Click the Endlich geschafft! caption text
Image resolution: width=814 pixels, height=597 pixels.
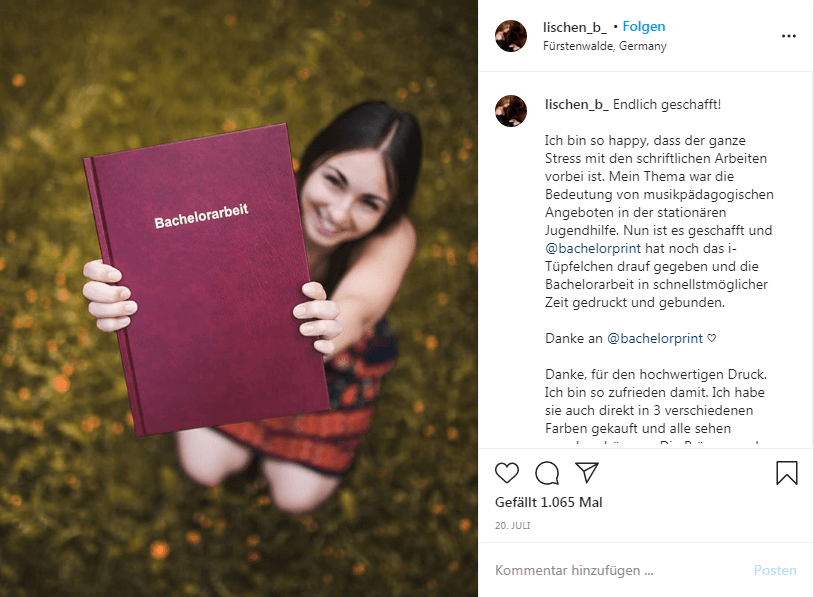[x=667, y=104]
